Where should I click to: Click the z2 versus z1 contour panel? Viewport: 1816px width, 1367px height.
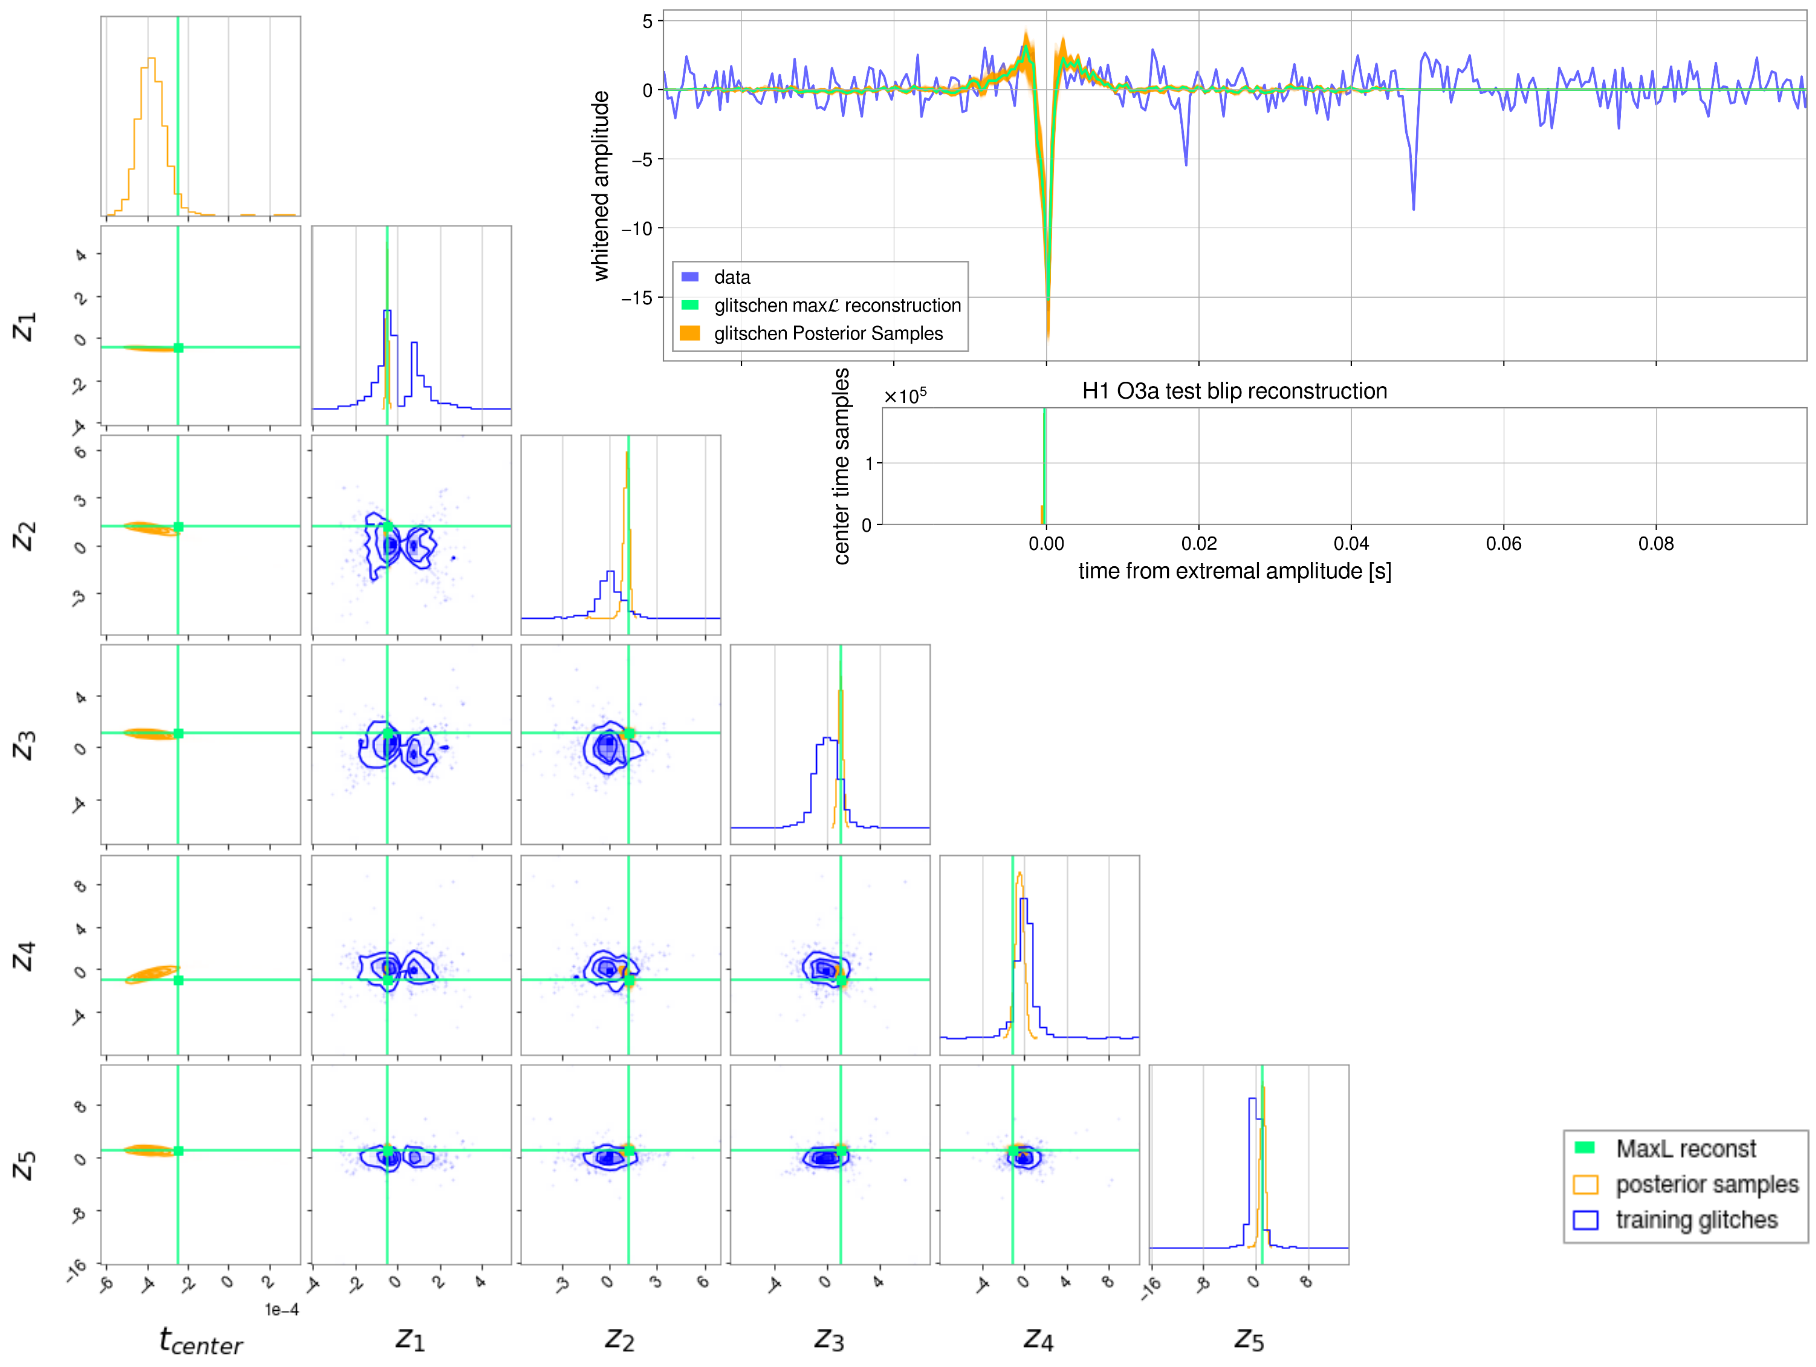pyautogui.click(x=411, y=535)
